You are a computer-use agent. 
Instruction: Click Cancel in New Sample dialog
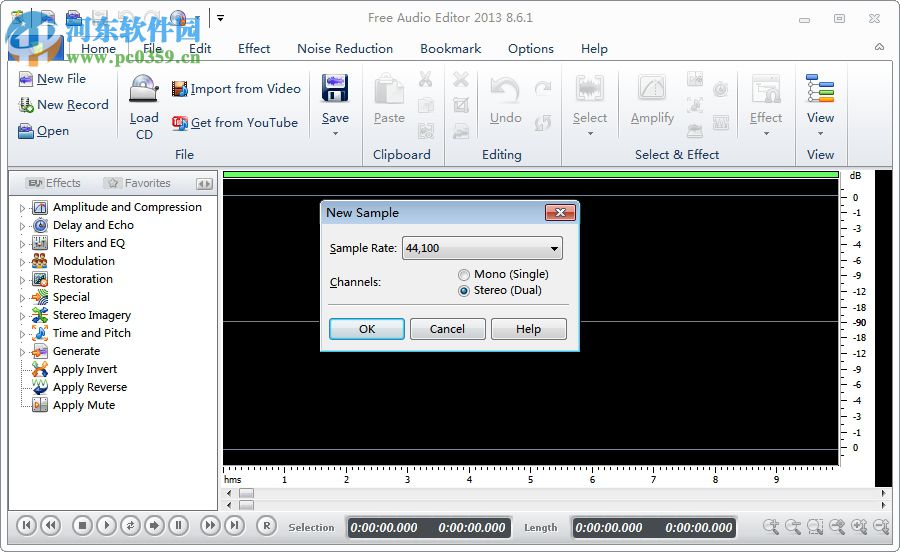(x=448, y=329)
